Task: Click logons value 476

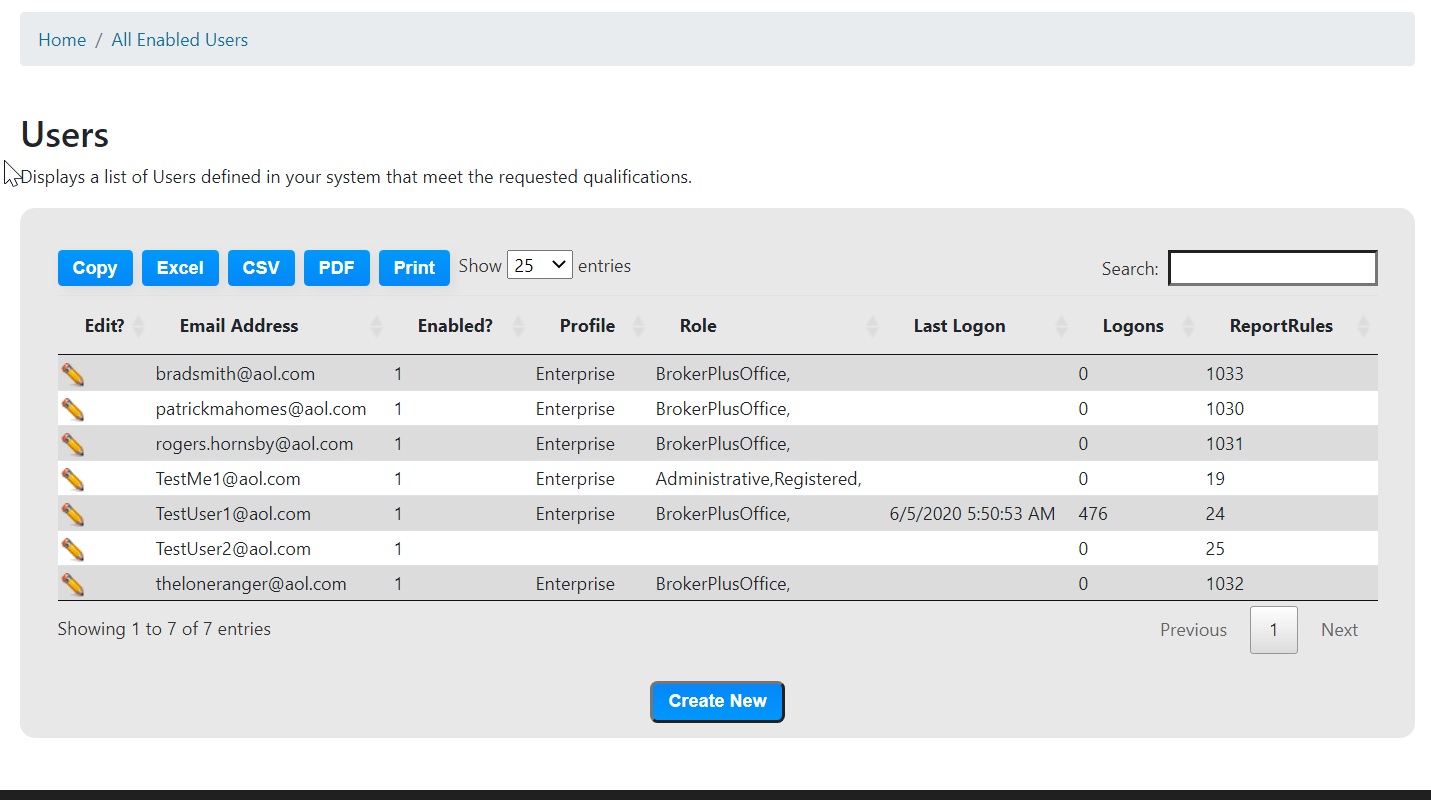Action: [x=1093, y=514]
